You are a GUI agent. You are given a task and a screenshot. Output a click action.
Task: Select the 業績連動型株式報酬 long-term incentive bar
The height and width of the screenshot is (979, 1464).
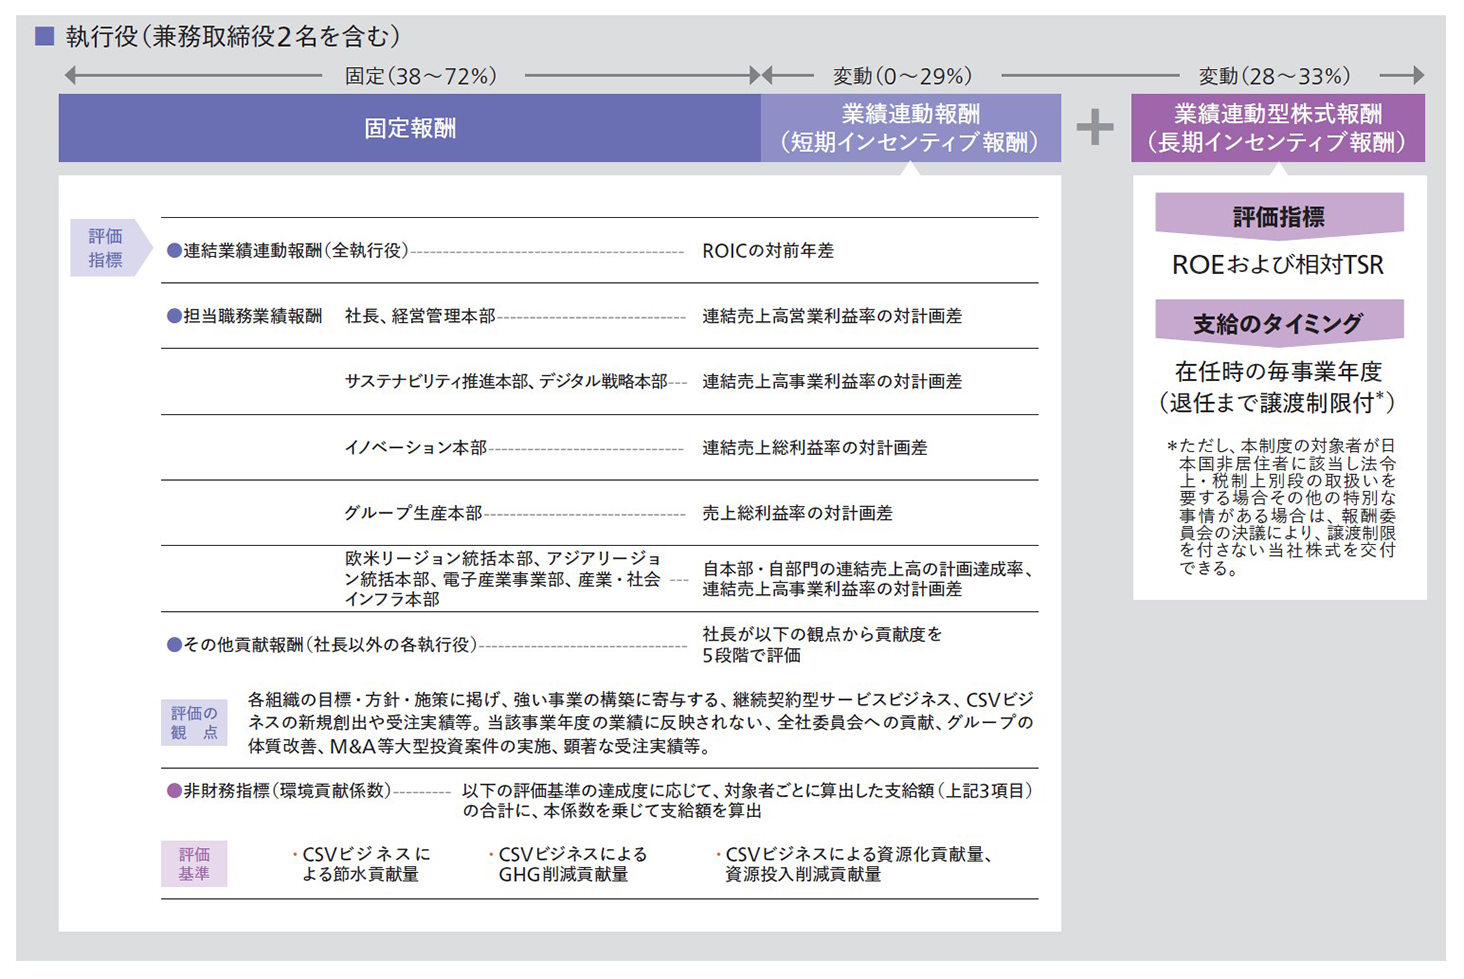point(1277,128)
